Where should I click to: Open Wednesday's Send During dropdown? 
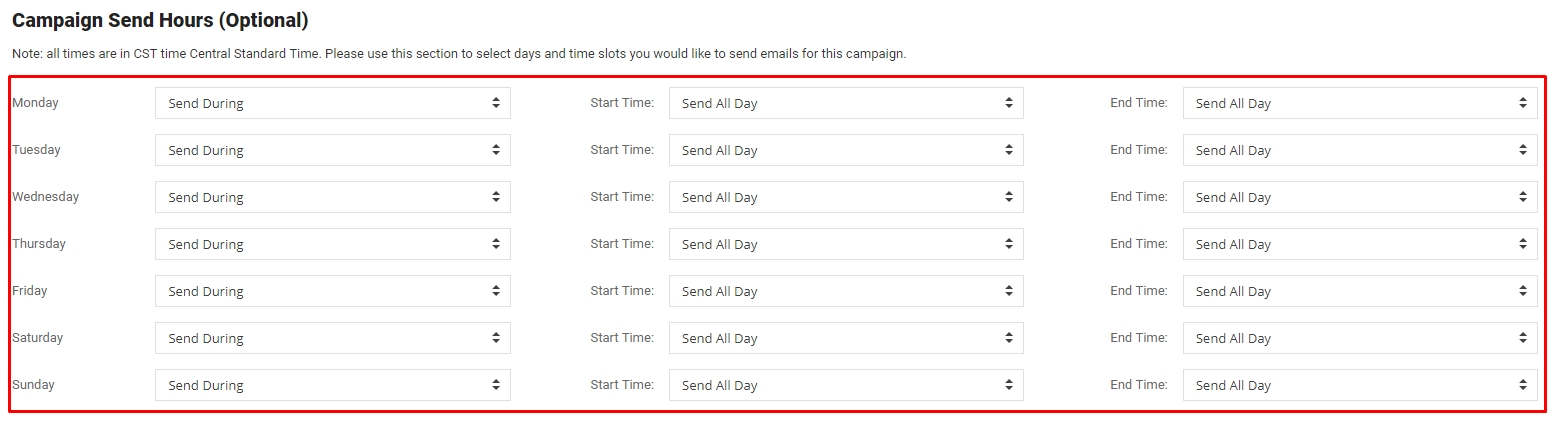pyautogui.click(x=333, y=197)
